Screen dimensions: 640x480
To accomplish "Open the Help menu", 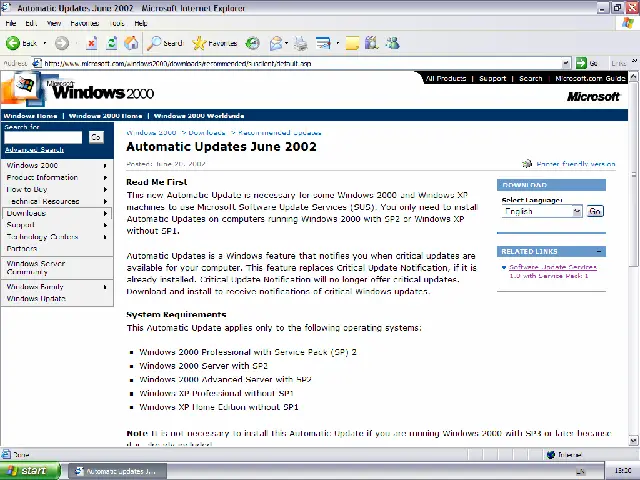I will tap(140, 23).
